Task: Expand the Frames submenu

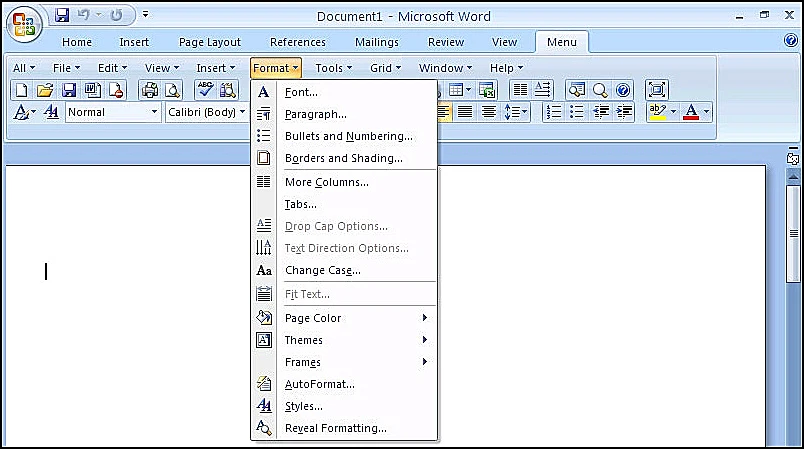Action: (x=425, y=362)
